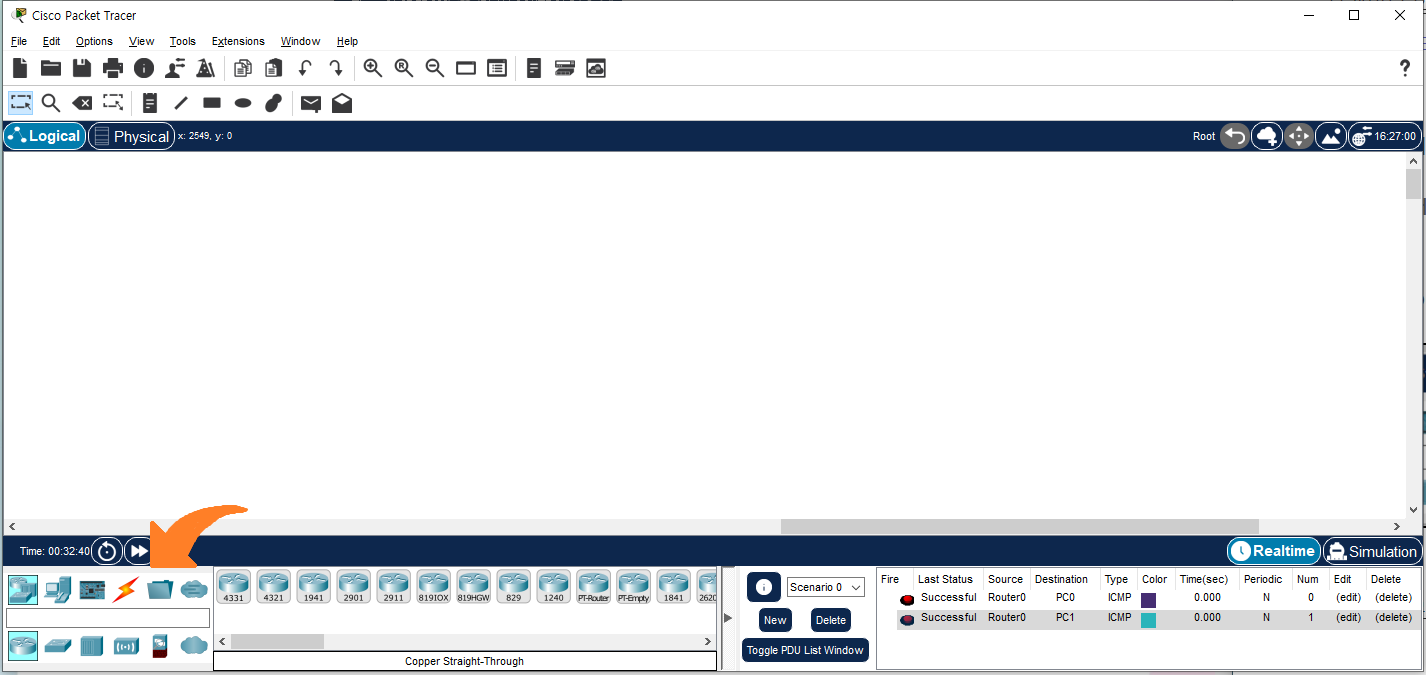This screenshot has width=1426, height=675.
Task: Open the Miscellaneous folder category
Action: [160, 589]
